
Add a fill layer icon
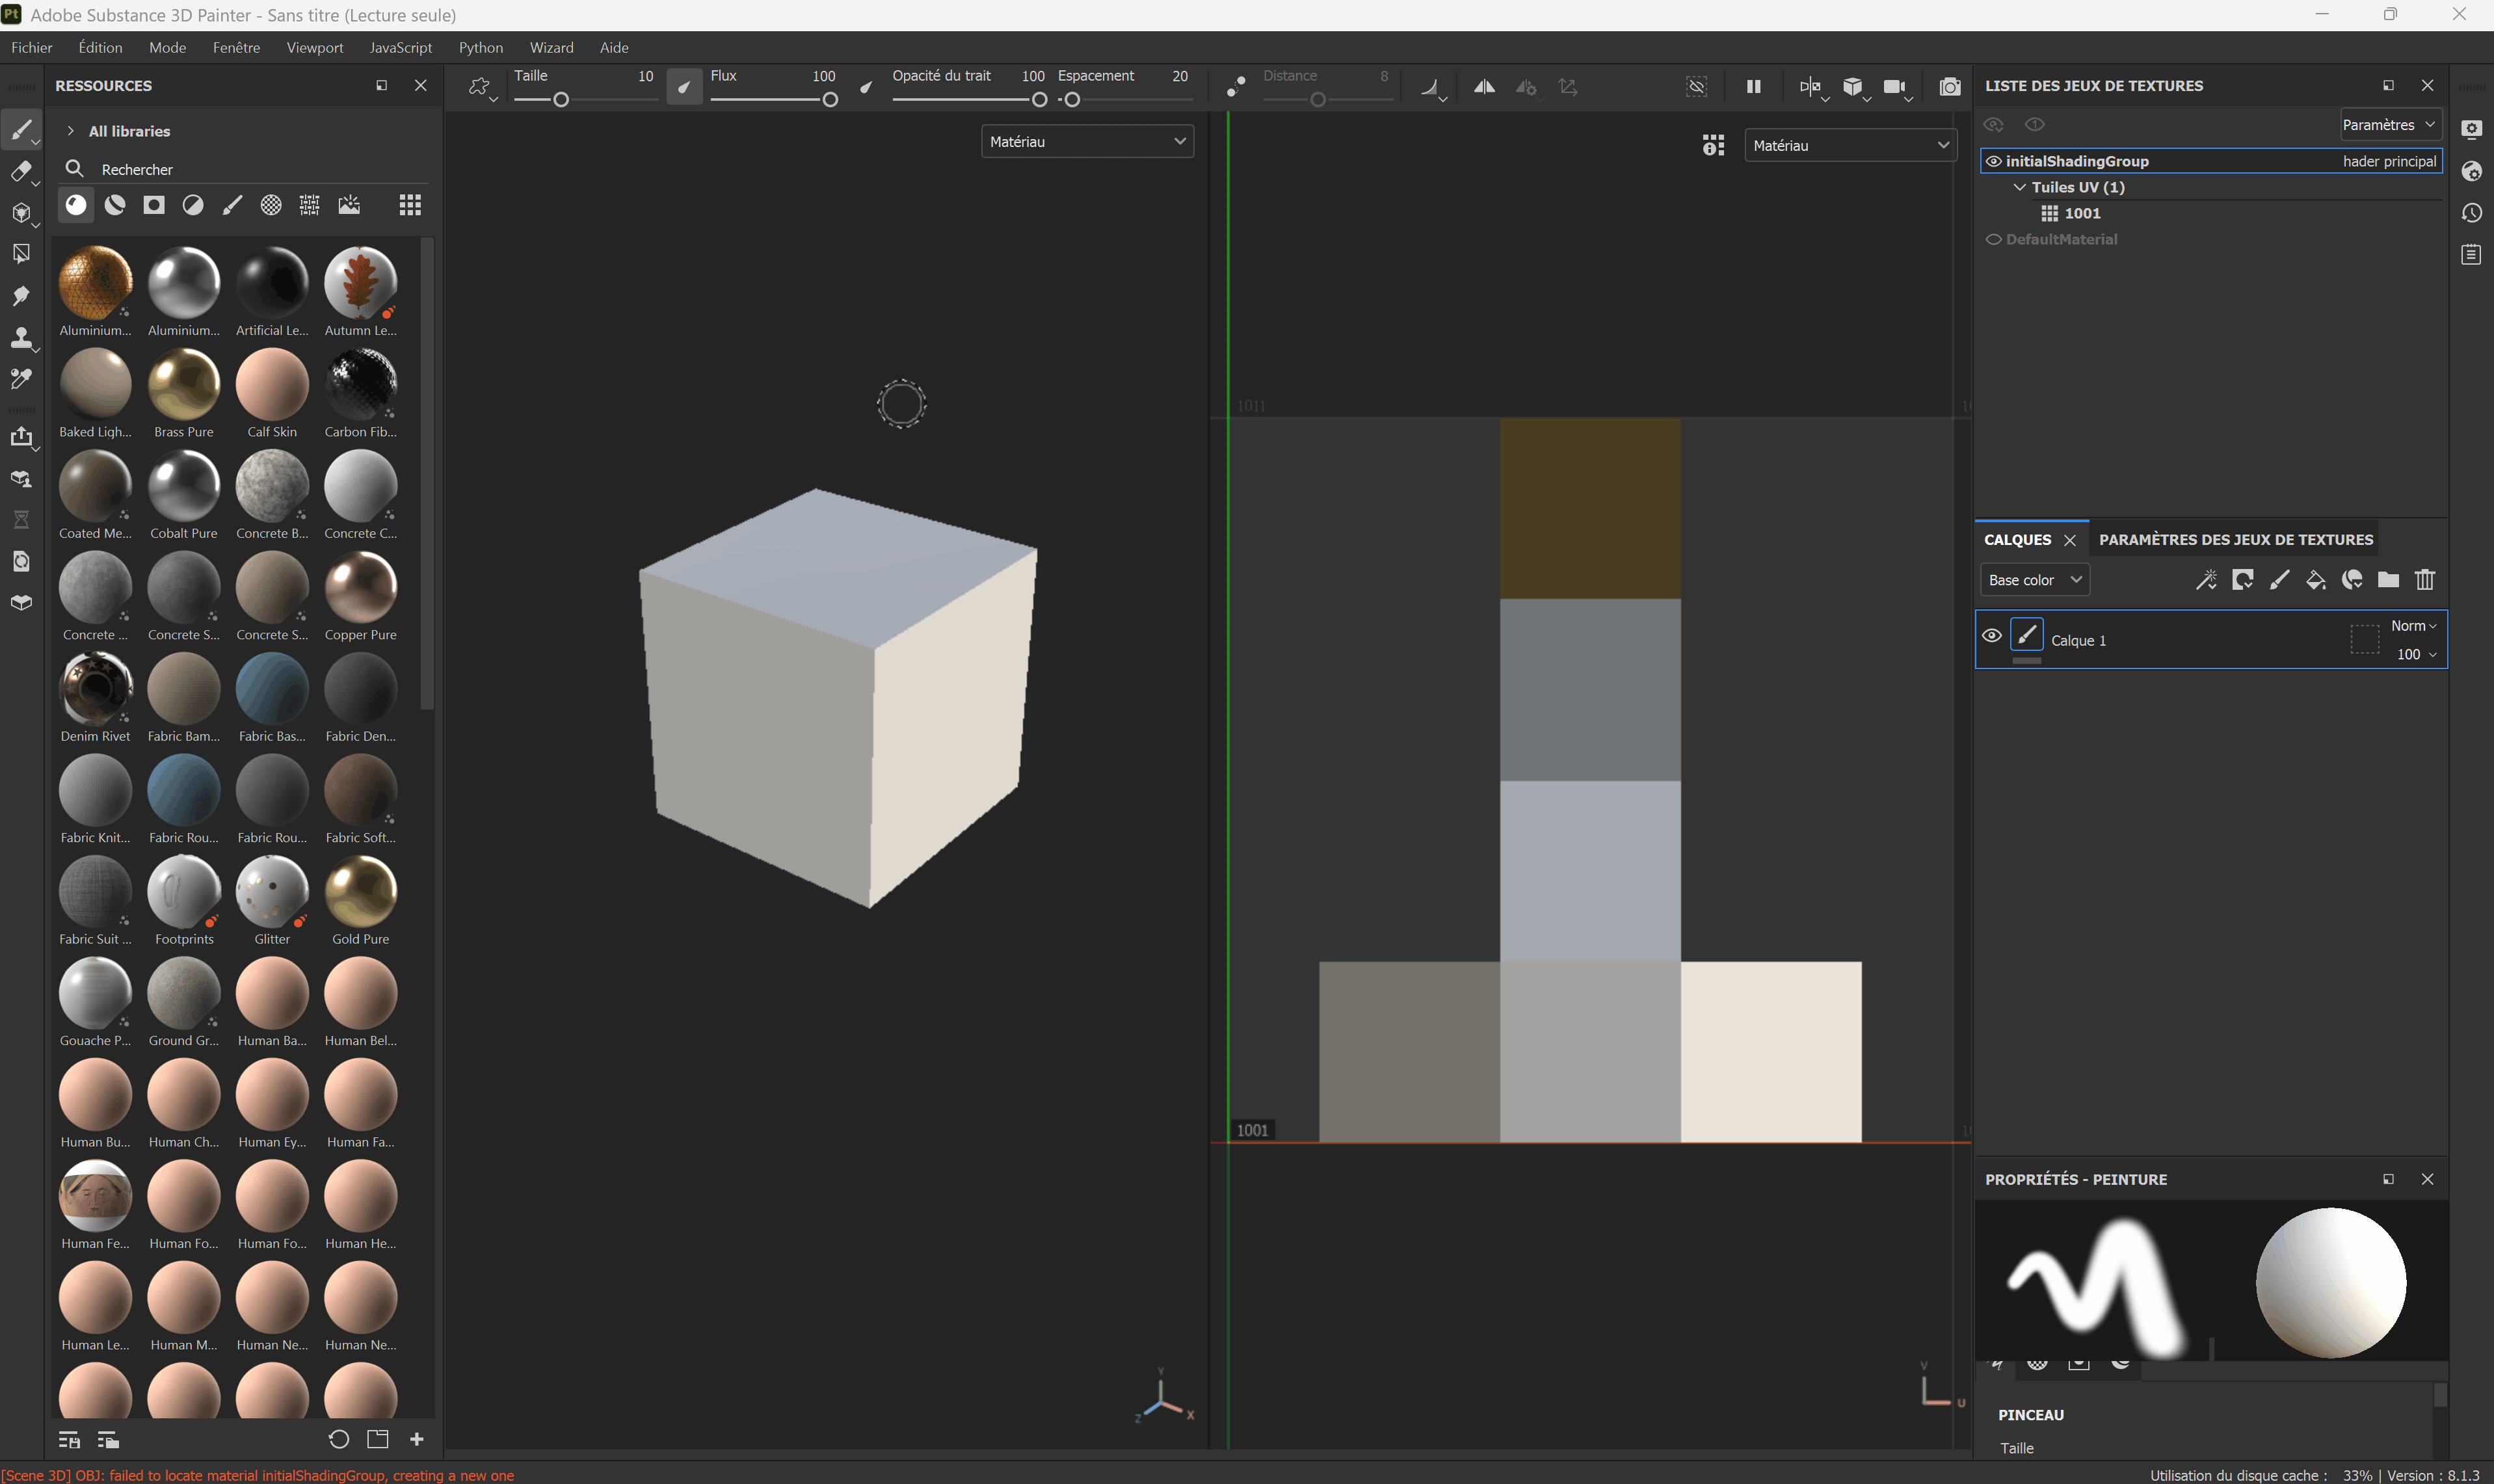coord(2315,580)
